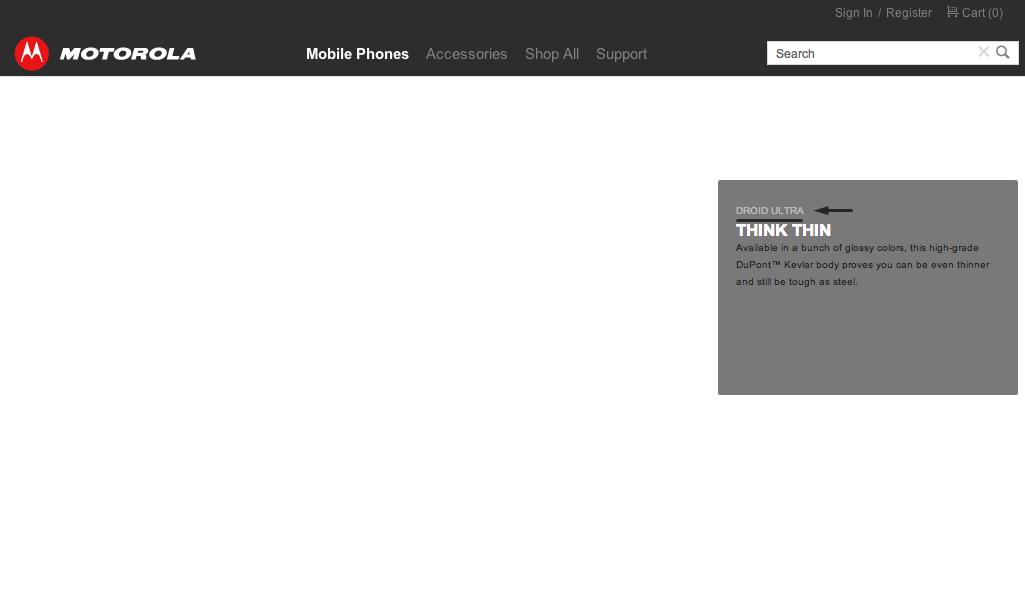Navigate to the Support section
This screenshot has height=600, width=1025.
click(621, 54)
